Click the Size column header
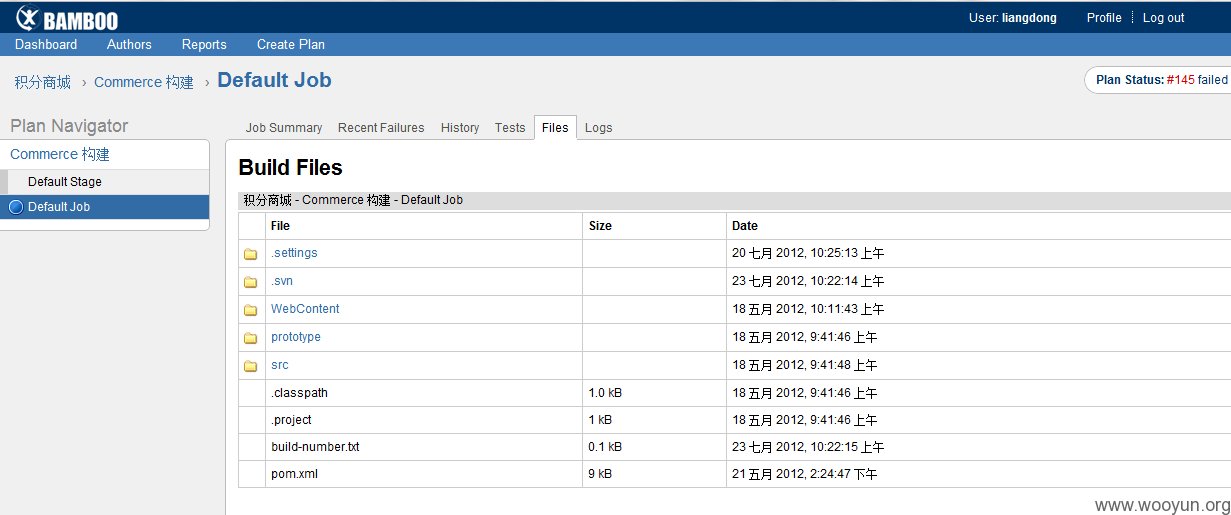This screenshot has height=515, width=1231. [600, 226]
